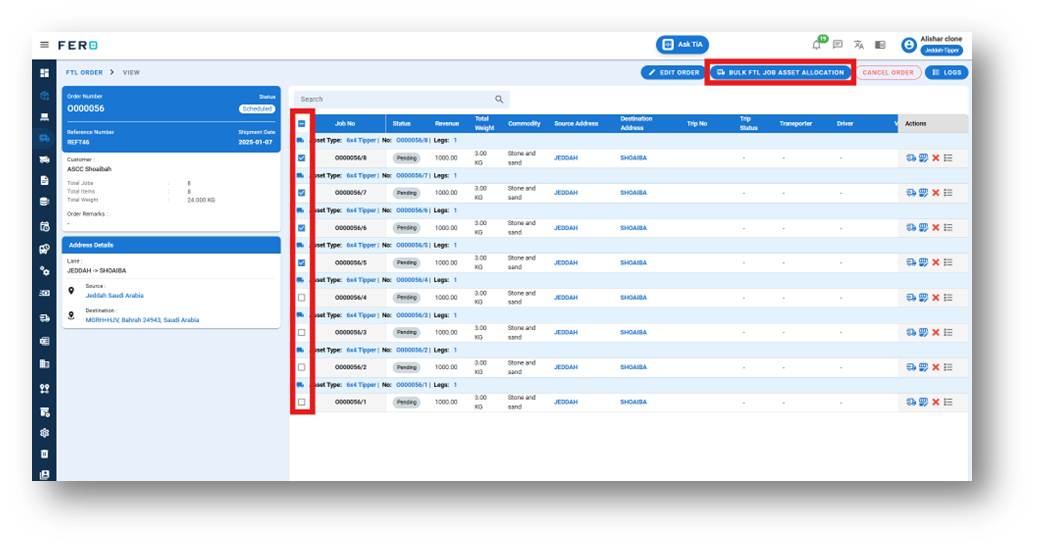Open job number link 0000056/8 in group row
This screenshot has height=546, width=1037.
click(412, 141)
